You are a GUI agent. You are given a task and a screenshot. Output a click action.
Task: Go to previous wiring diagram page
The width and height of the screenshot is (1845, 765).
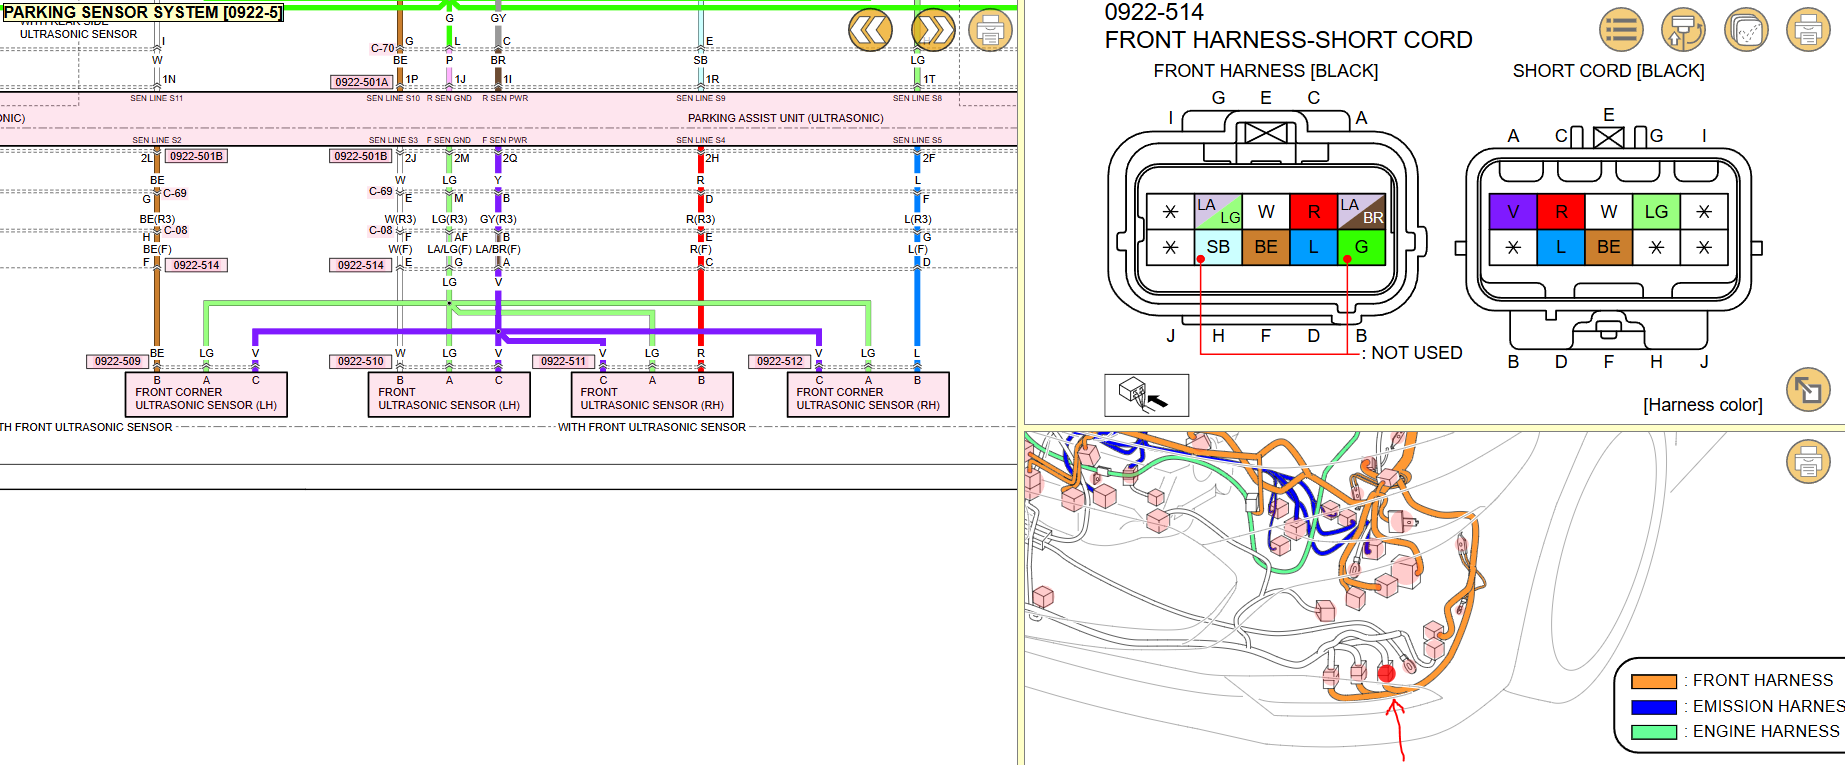tap(870, 31)
